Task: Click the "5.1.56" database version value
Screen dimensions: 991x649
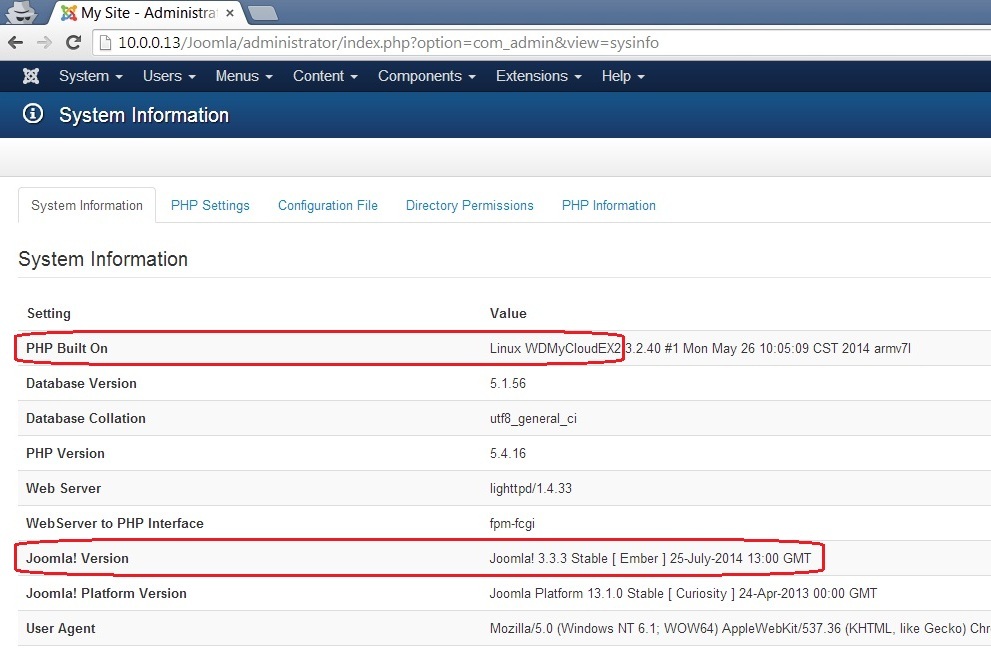Action: [508, 384]
